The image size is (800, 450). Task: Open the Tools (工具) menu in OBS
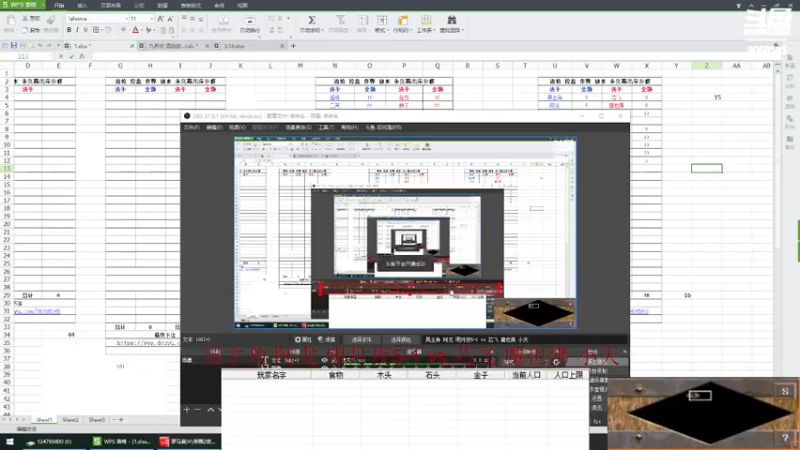tap(326, 128)
